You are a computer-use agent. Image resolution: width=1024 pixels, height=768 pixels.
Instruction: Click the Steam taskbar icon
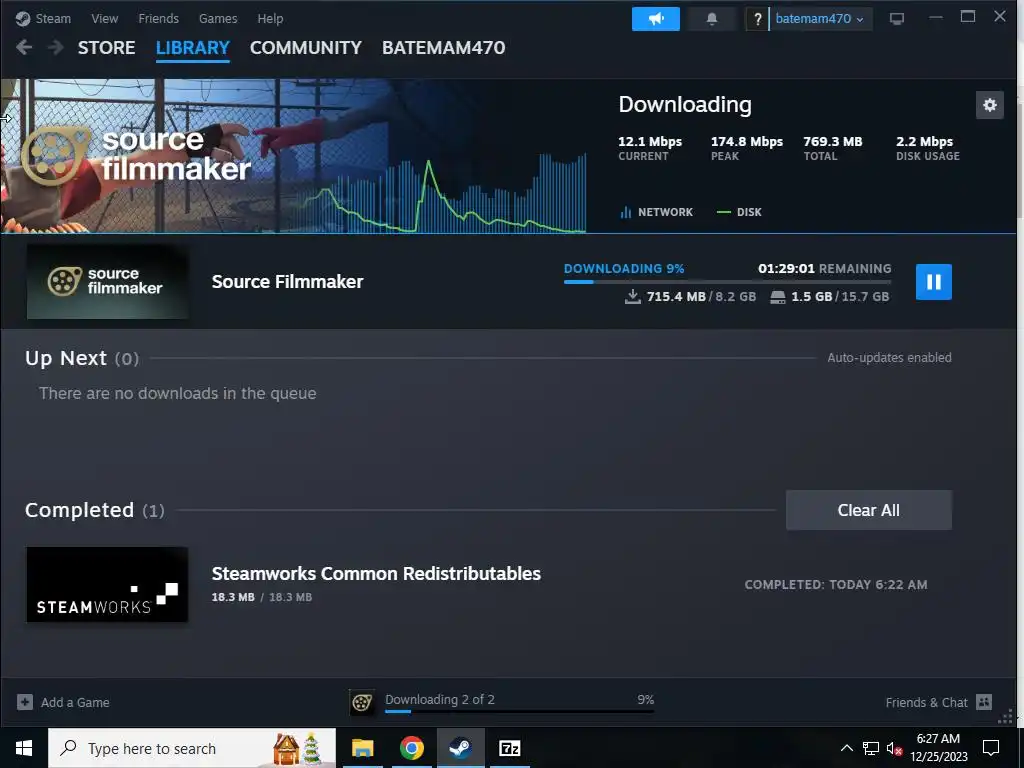460,748
